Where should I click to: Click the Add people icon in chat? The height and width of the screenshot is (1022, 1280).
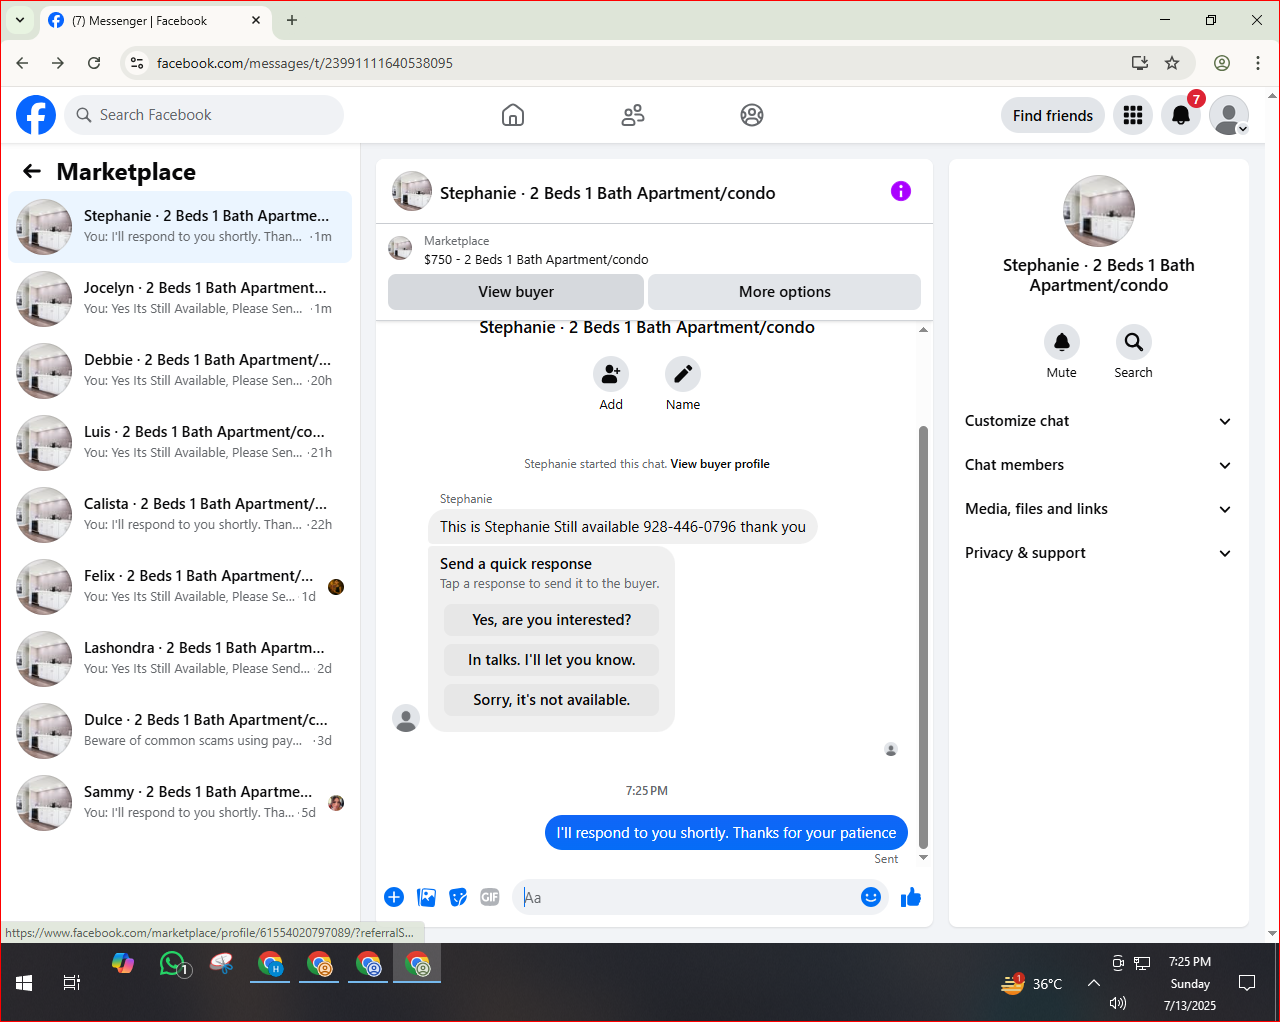[x=611, y=374]
